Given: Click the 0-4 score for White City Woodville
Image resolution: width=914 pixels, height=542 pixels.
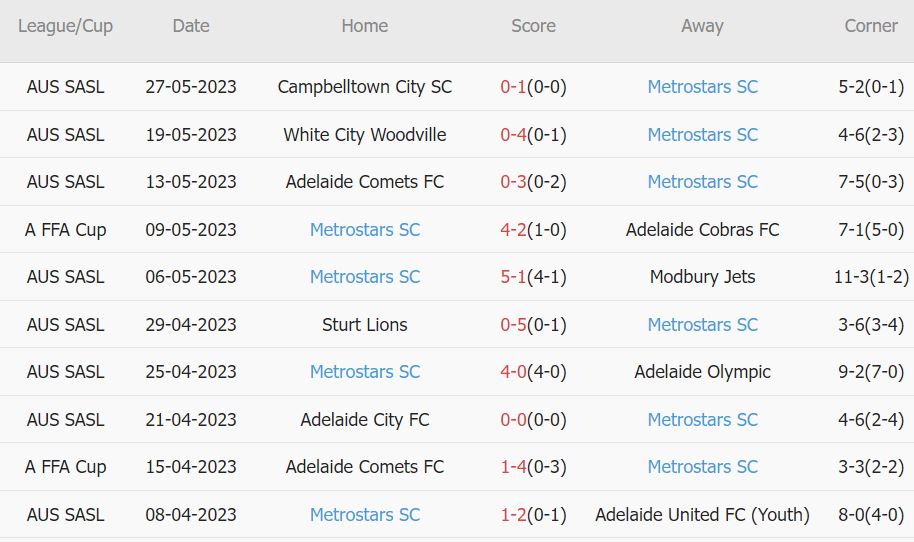Looking at the screenshot, I should click(513, 135).
